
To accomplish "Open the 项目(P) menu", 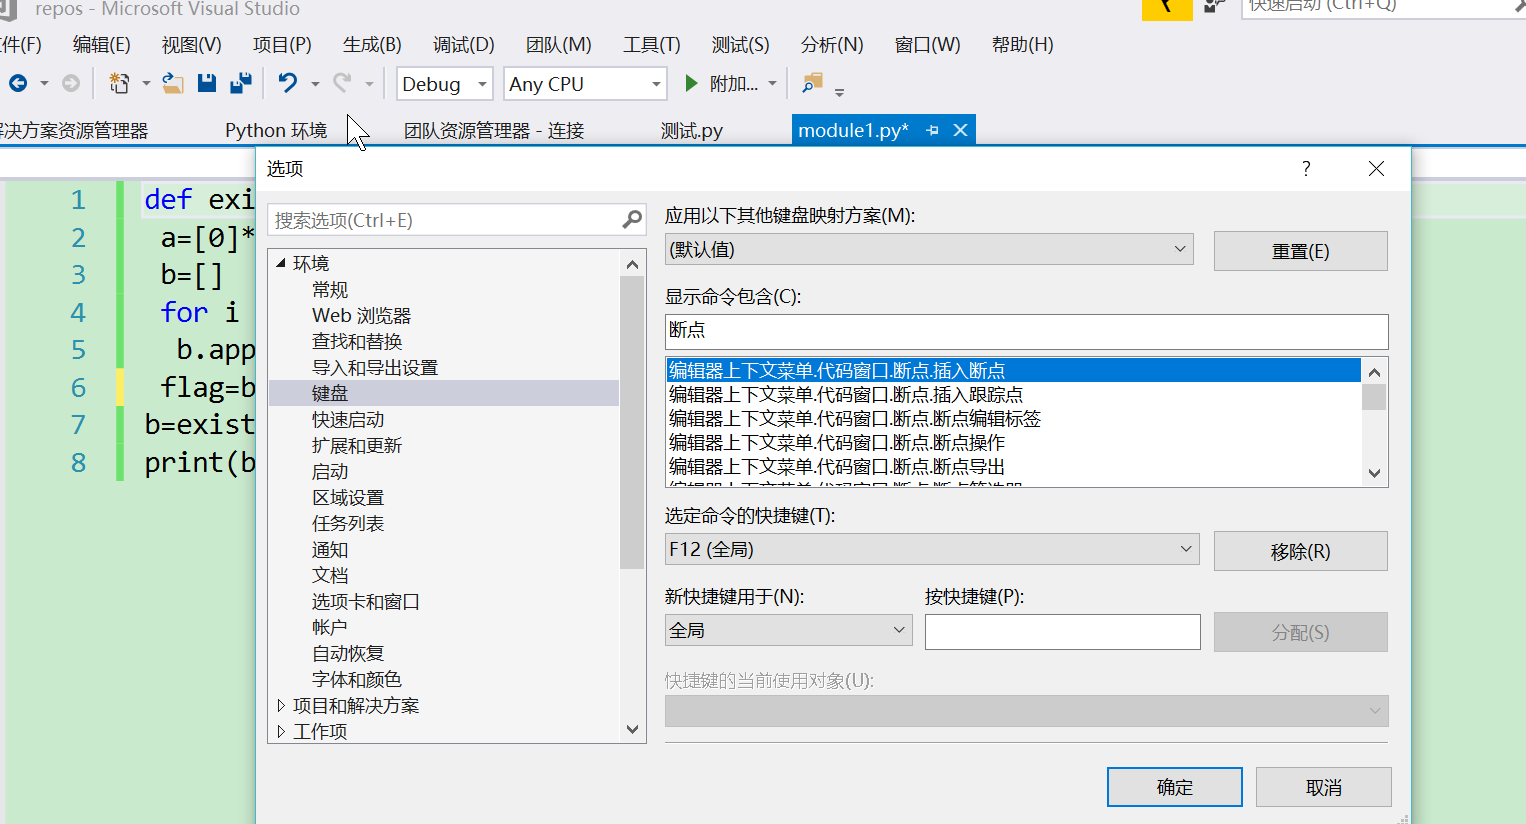I will [282, 45].
